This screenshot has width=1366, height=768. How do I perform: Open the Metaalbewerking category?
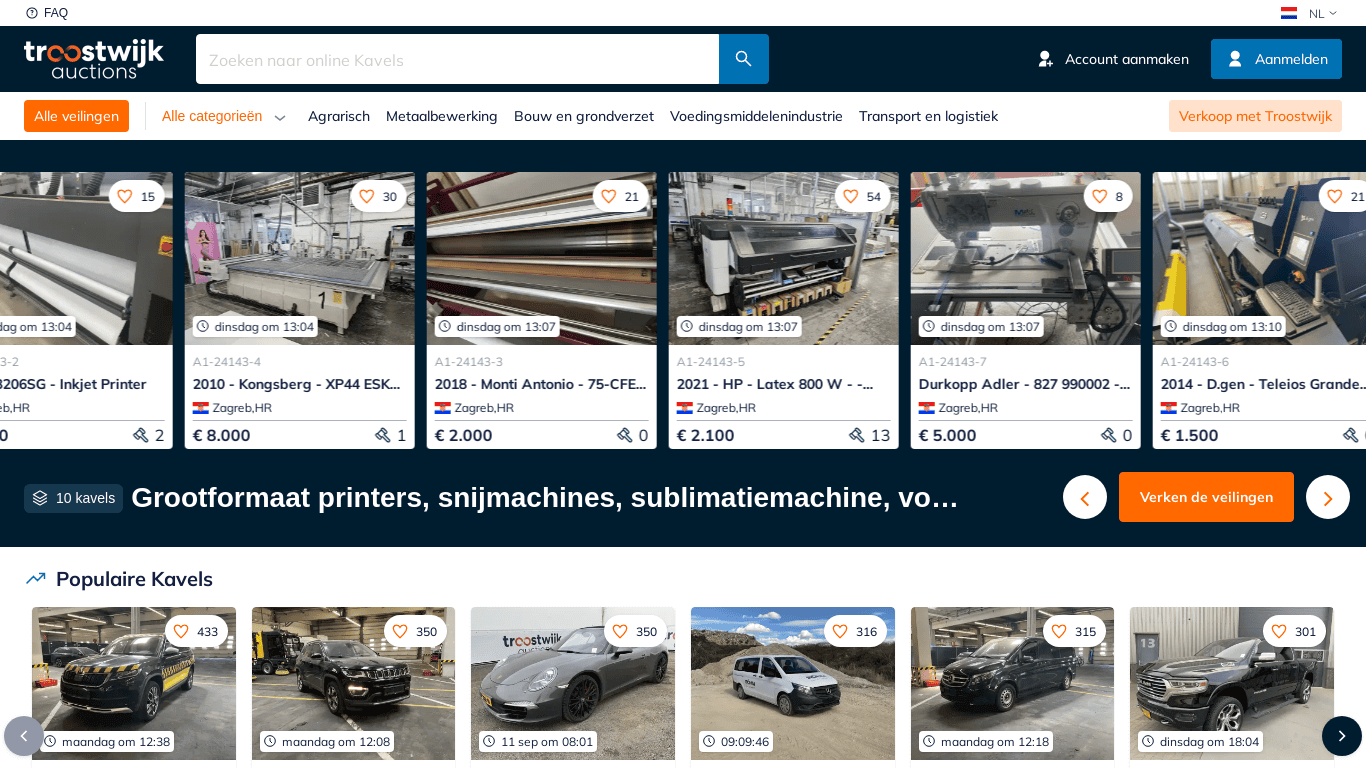pyautogui.click(x=442, y=116)
